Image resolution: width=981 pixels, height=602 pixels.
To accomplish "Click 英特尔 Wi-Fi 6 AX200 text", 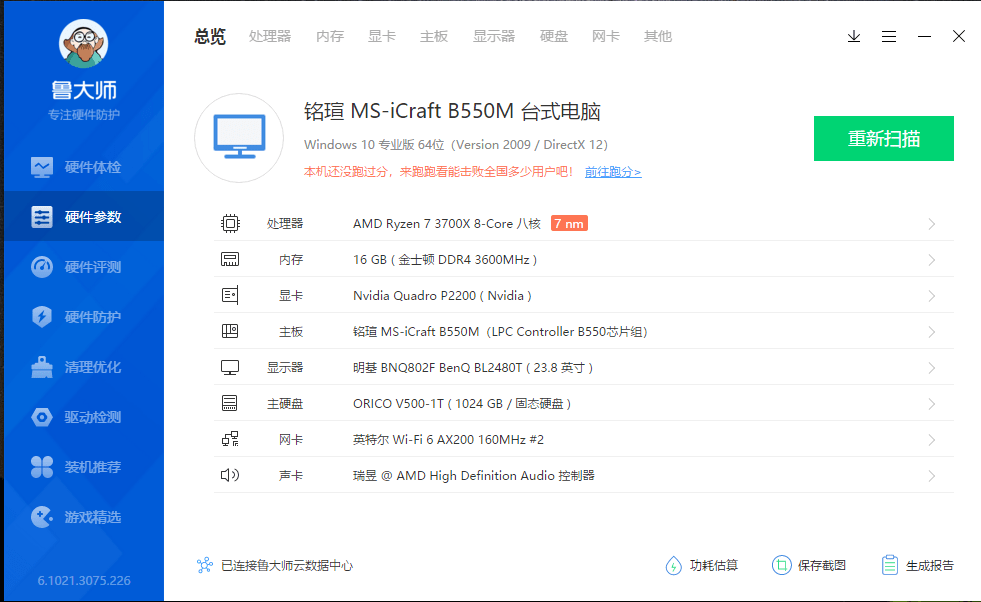I will tap(448, 439).
